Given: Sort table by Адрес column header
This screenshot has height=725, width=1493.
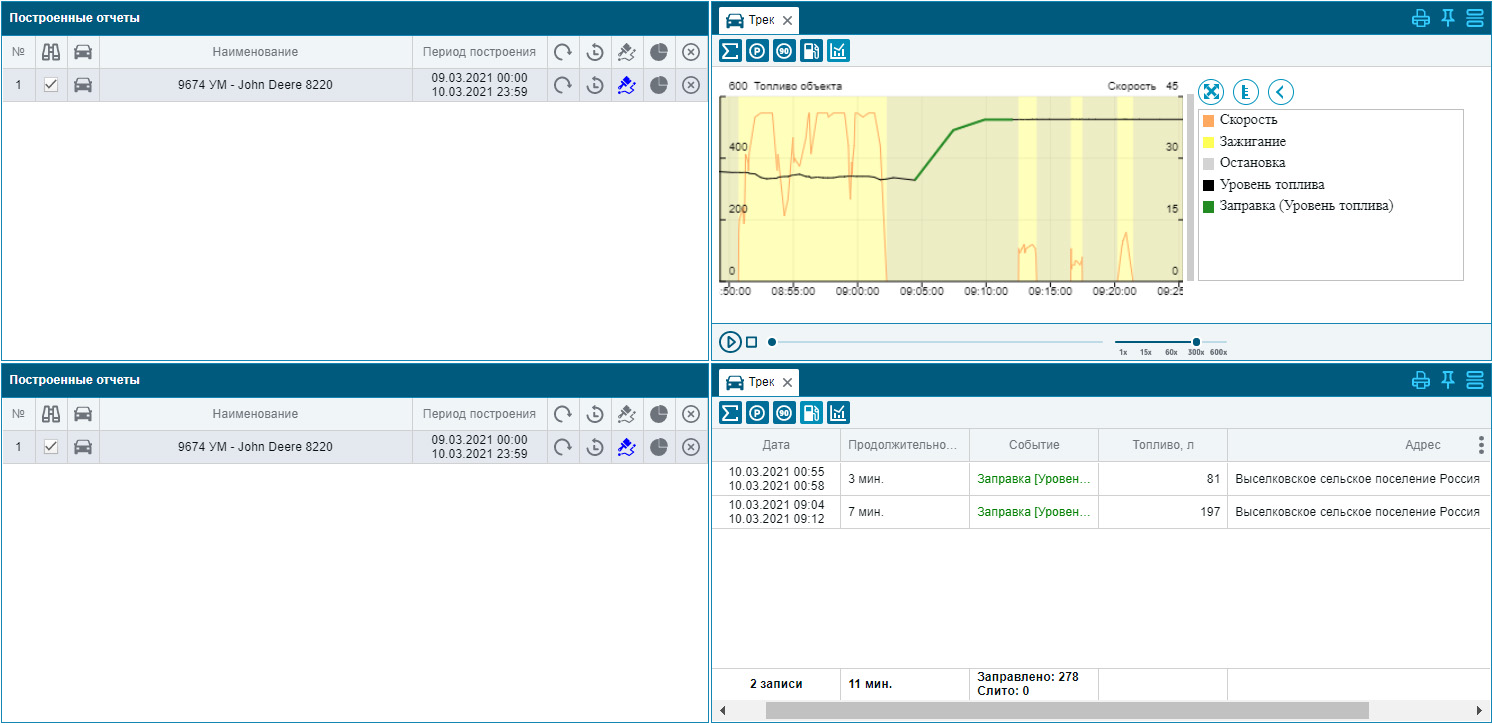Looking at the screenshot, I should pyautogui.click(x=1422, y=445).
